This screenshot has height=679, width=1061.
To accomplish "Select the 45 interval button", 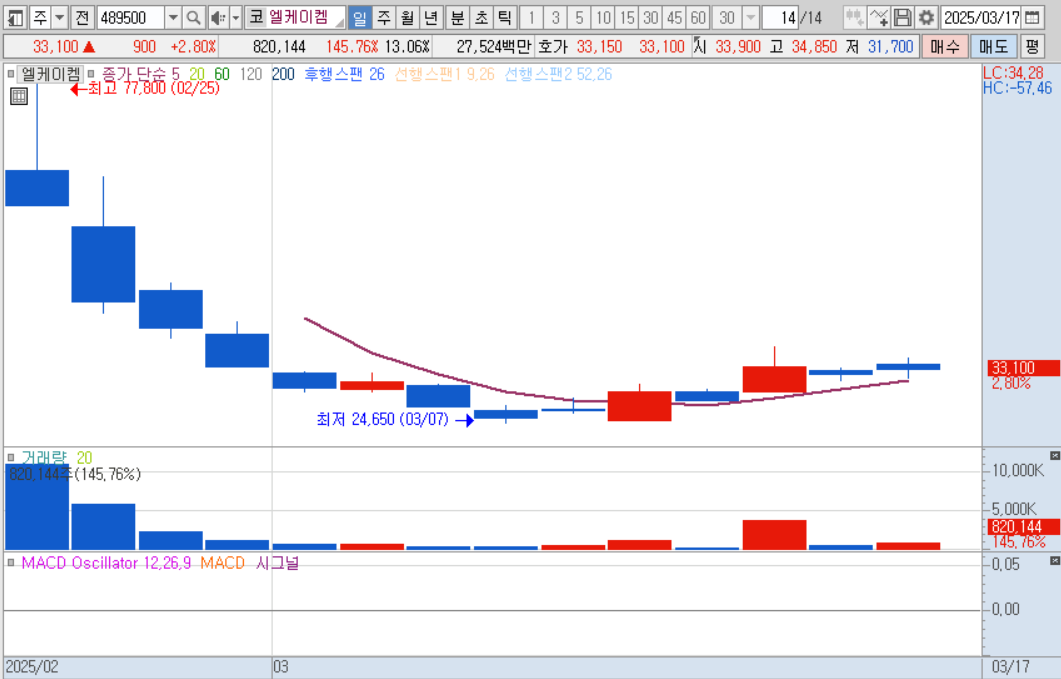I will pos(675,18).
